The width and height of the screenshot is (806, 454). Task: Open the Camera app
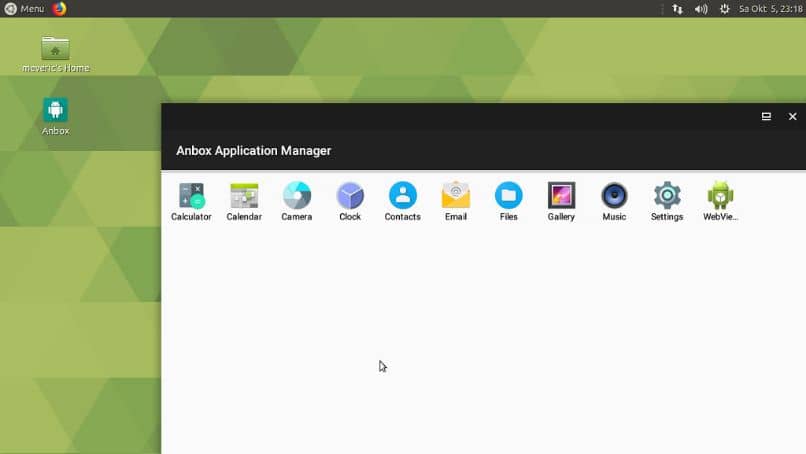[297, 202]
